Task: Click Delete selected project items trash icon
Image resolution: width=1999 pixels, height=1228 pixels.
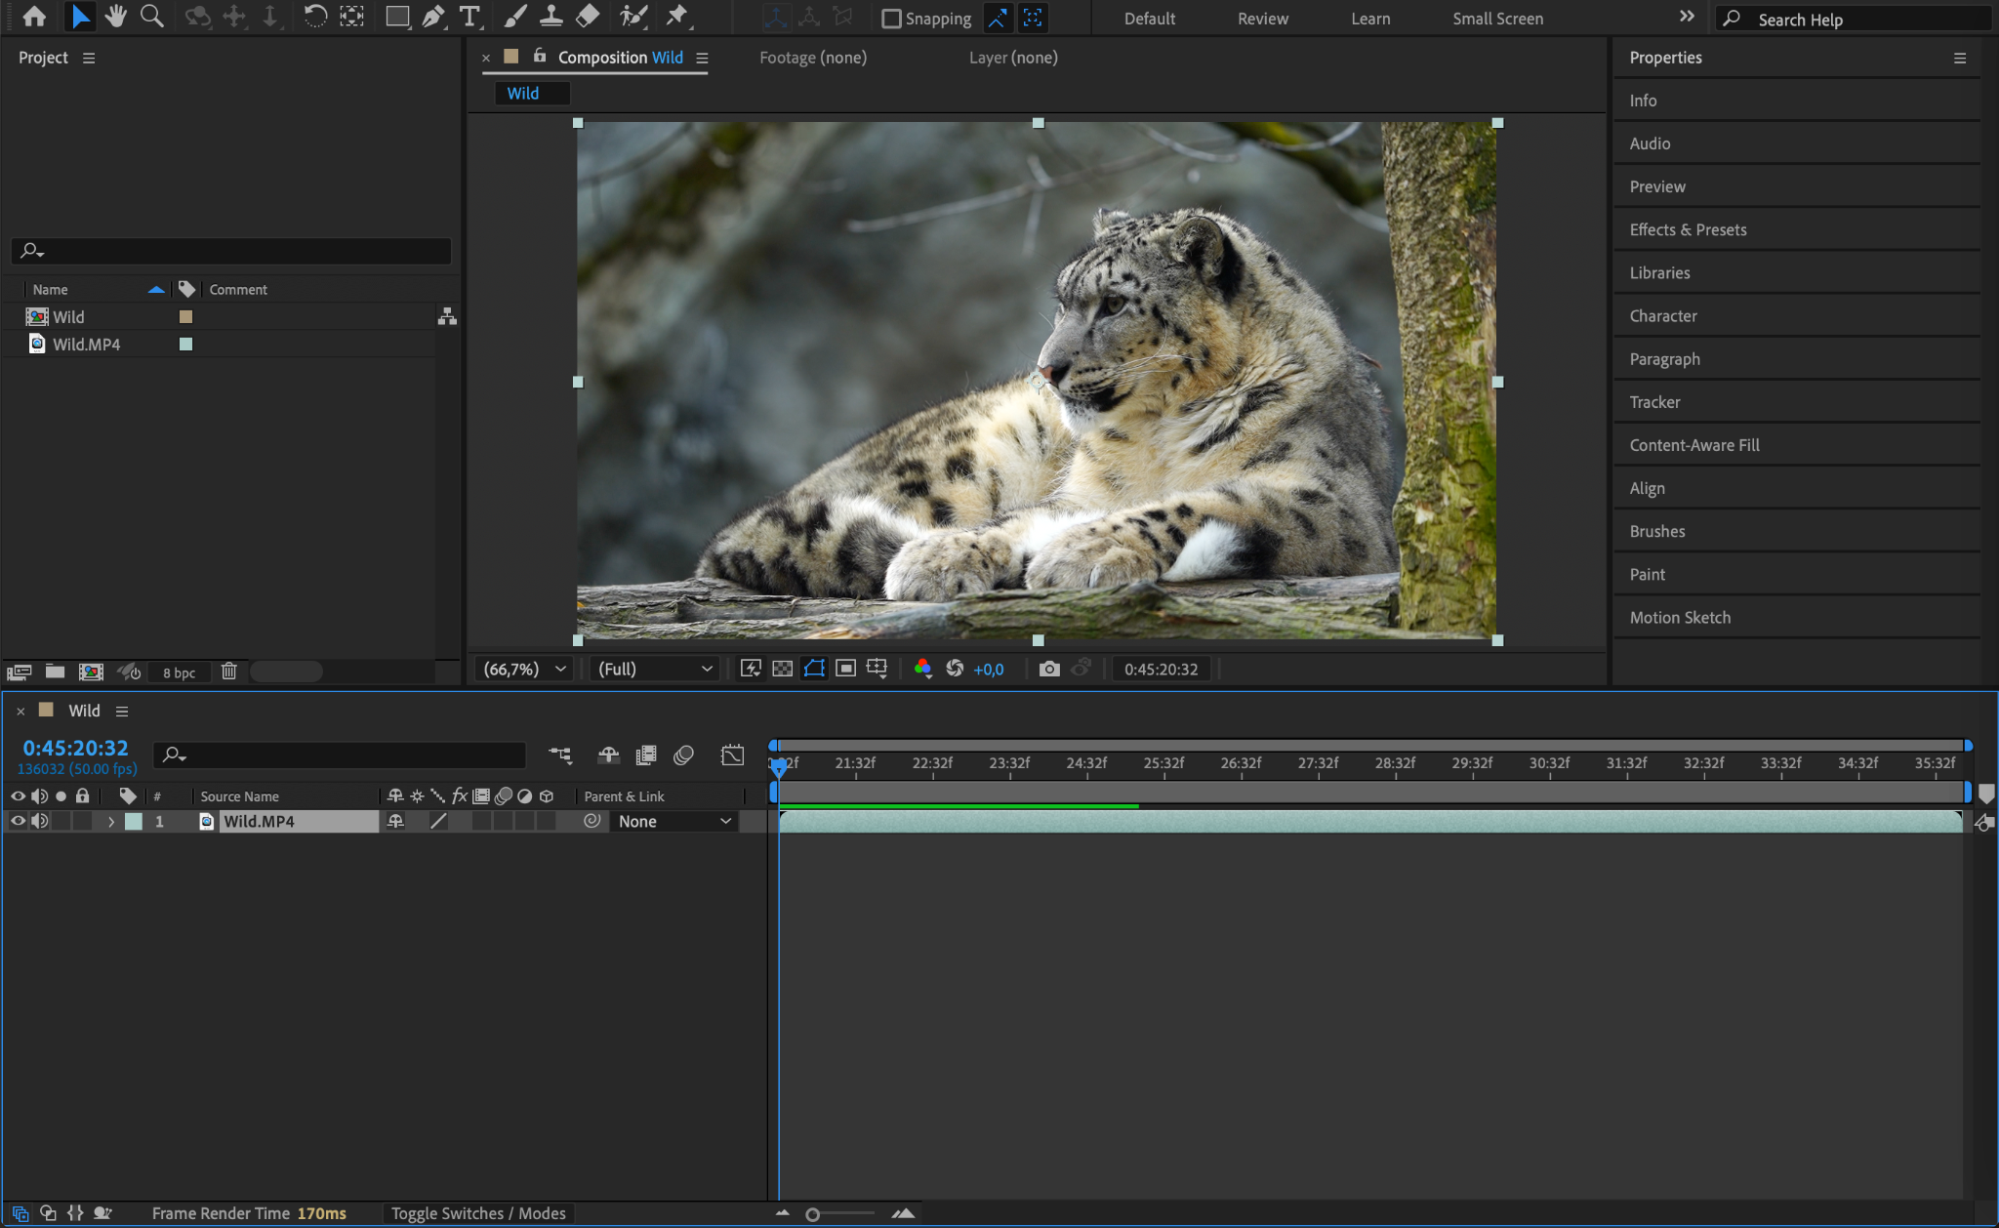Action: pos(229,672)
